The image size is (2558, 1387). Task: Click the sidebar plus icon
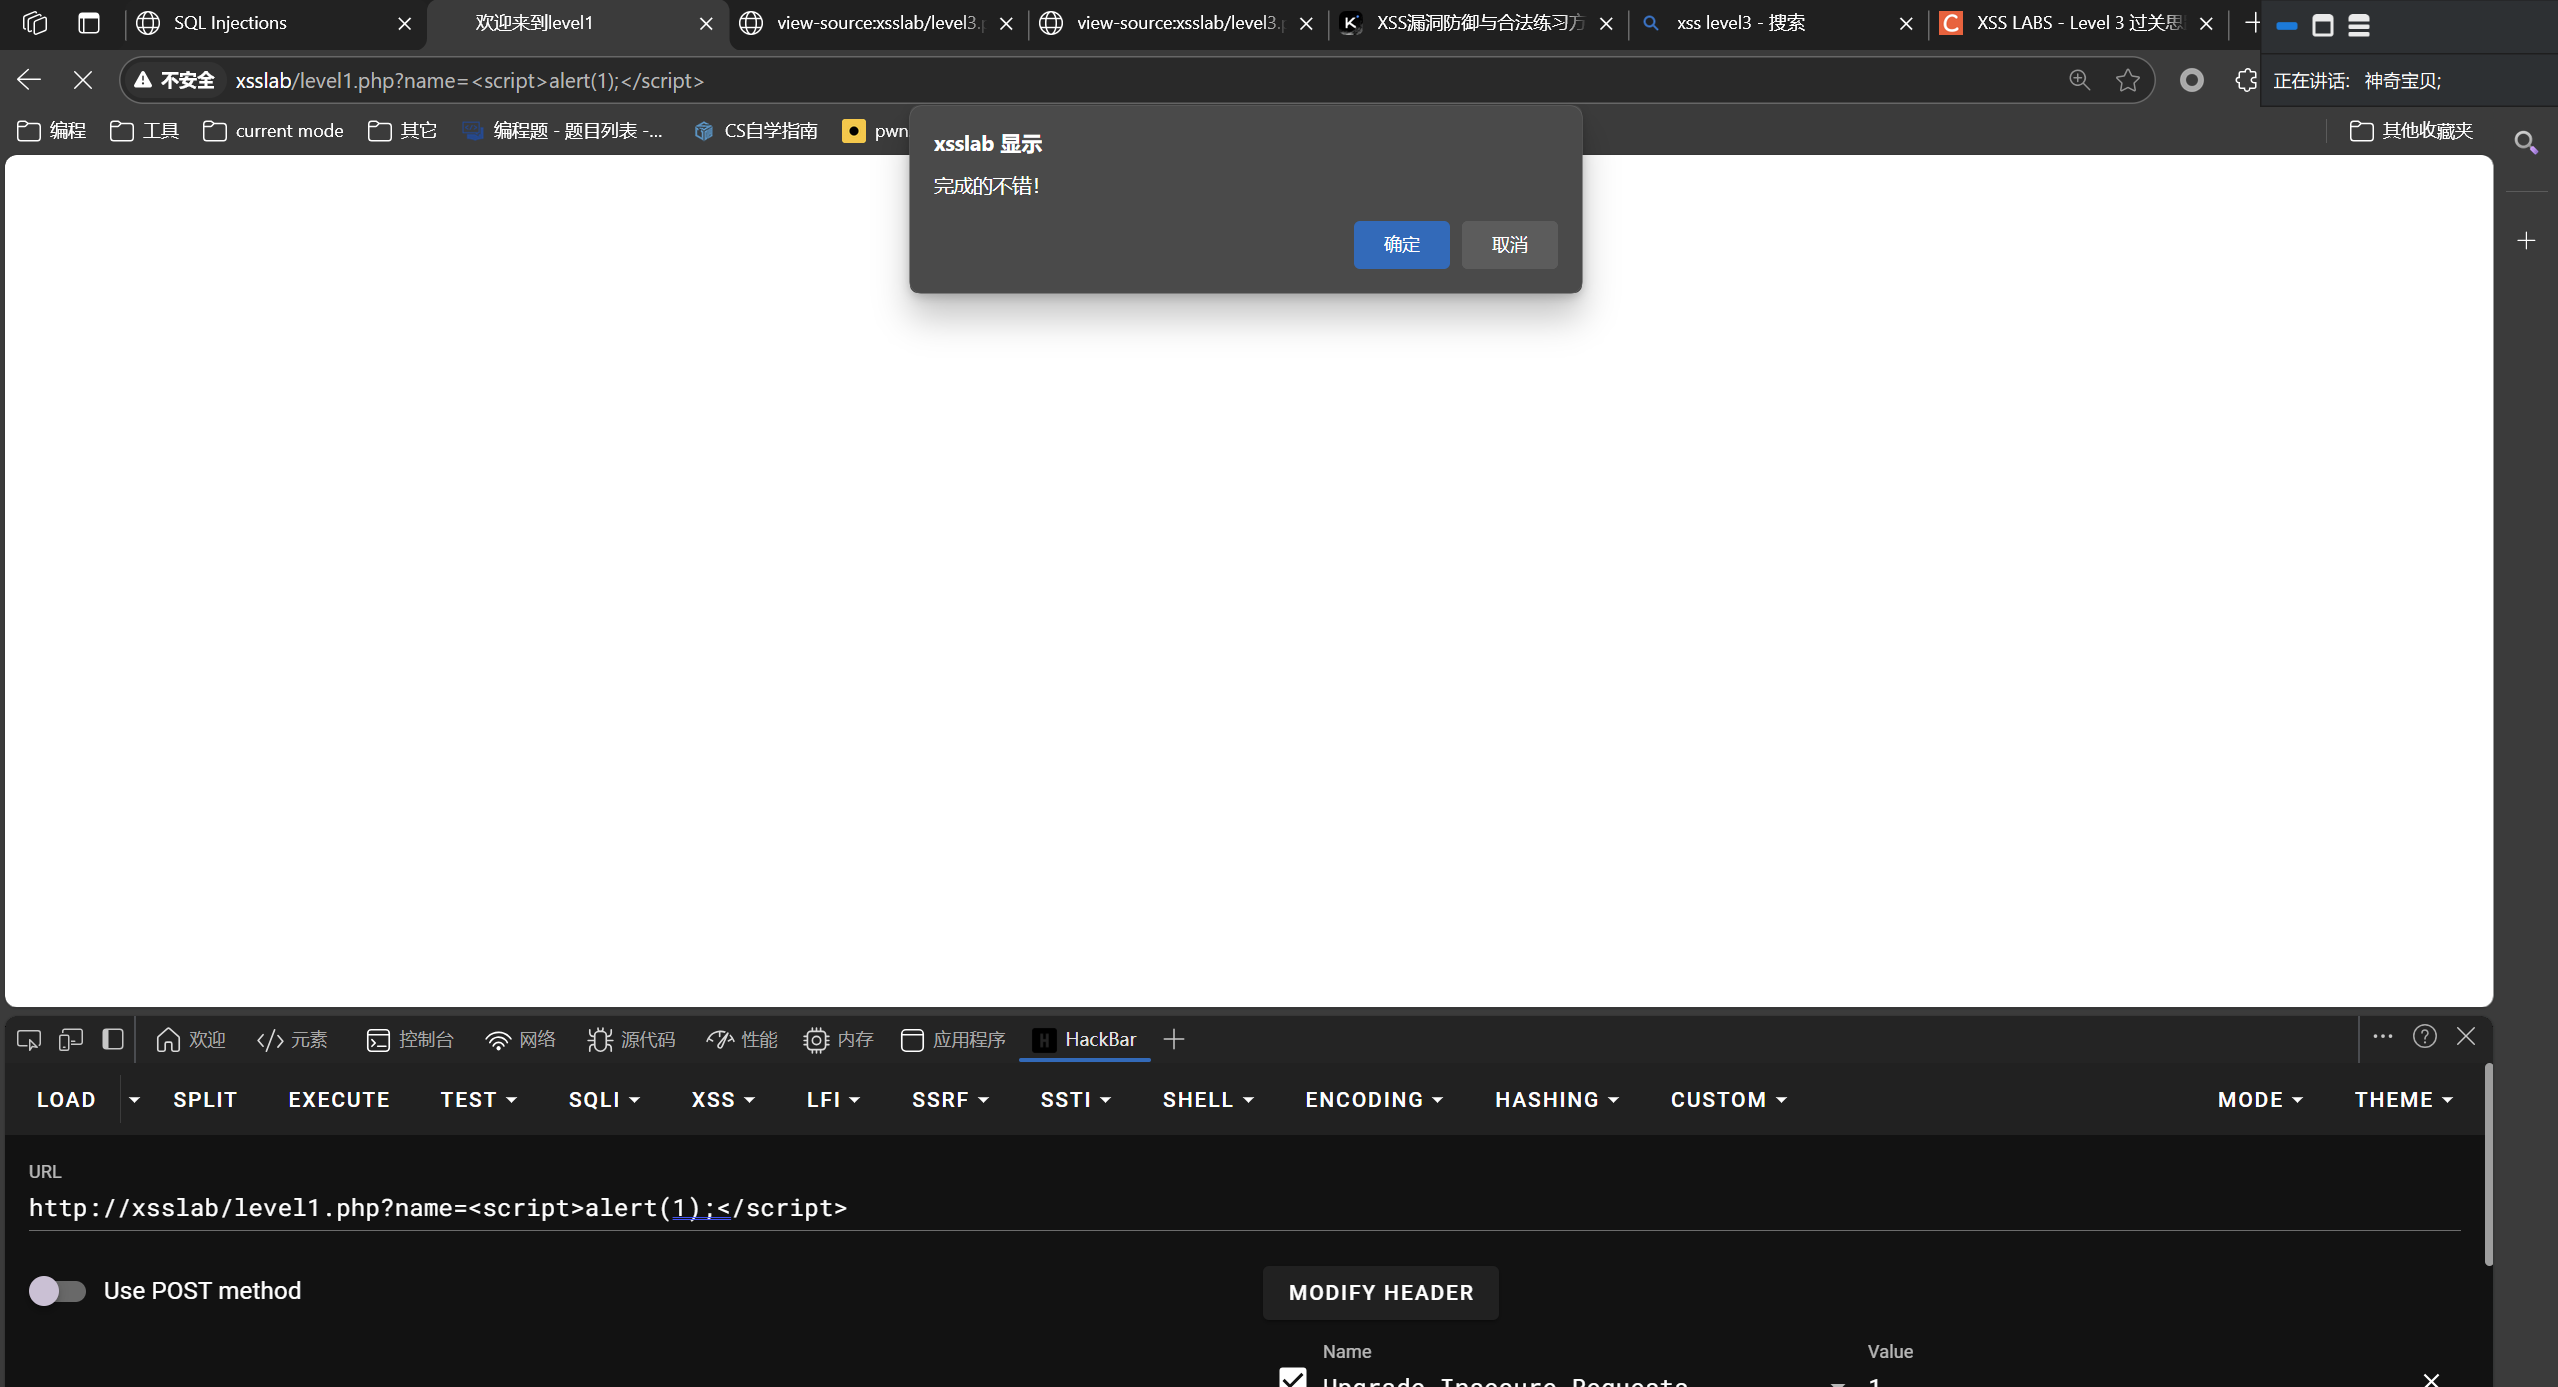click(2526, 241)
